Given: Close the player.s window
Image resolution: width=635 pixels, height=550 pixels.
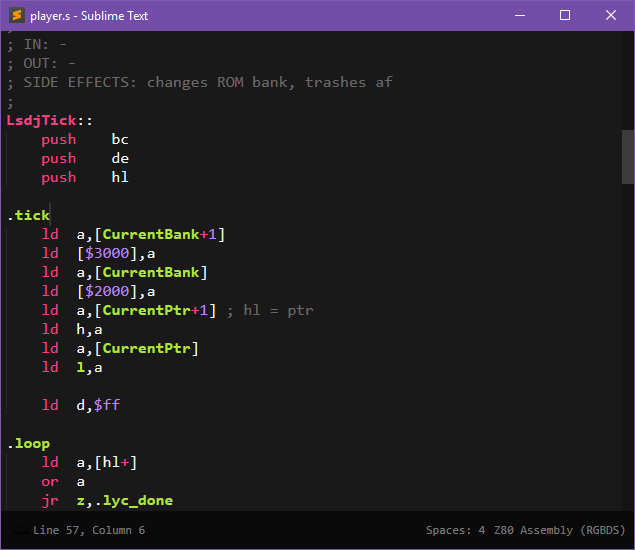Looking at the screenshot, I should [x=611, y=15].
